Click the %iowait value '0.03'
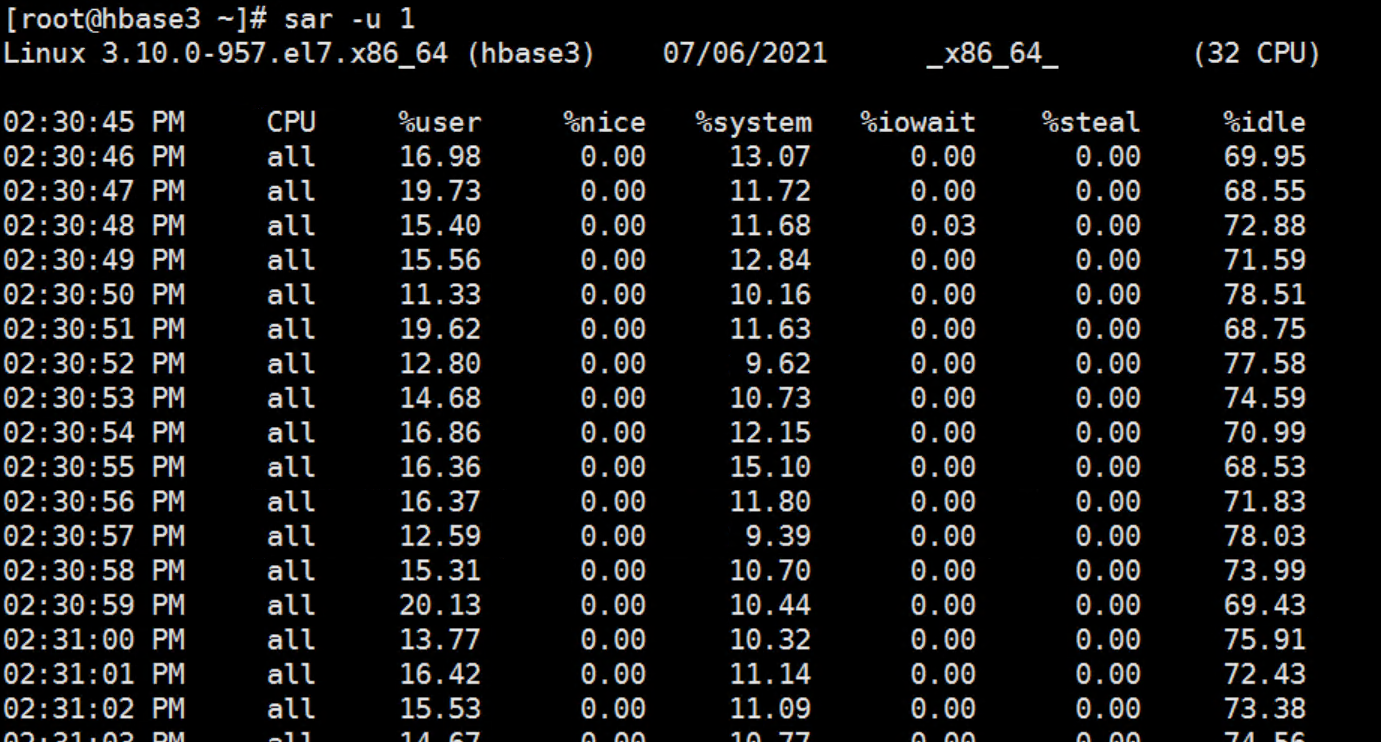1381x742 pixels. (943, 226)
